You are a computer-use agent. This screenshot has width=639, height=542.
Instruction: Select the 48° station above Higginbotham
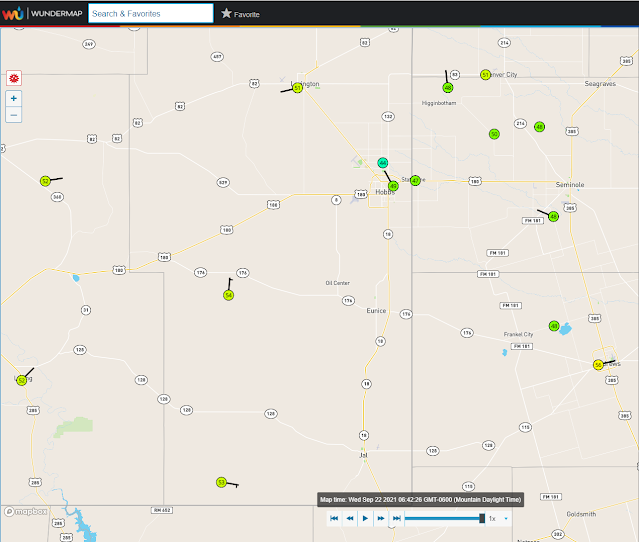(447, 88)
